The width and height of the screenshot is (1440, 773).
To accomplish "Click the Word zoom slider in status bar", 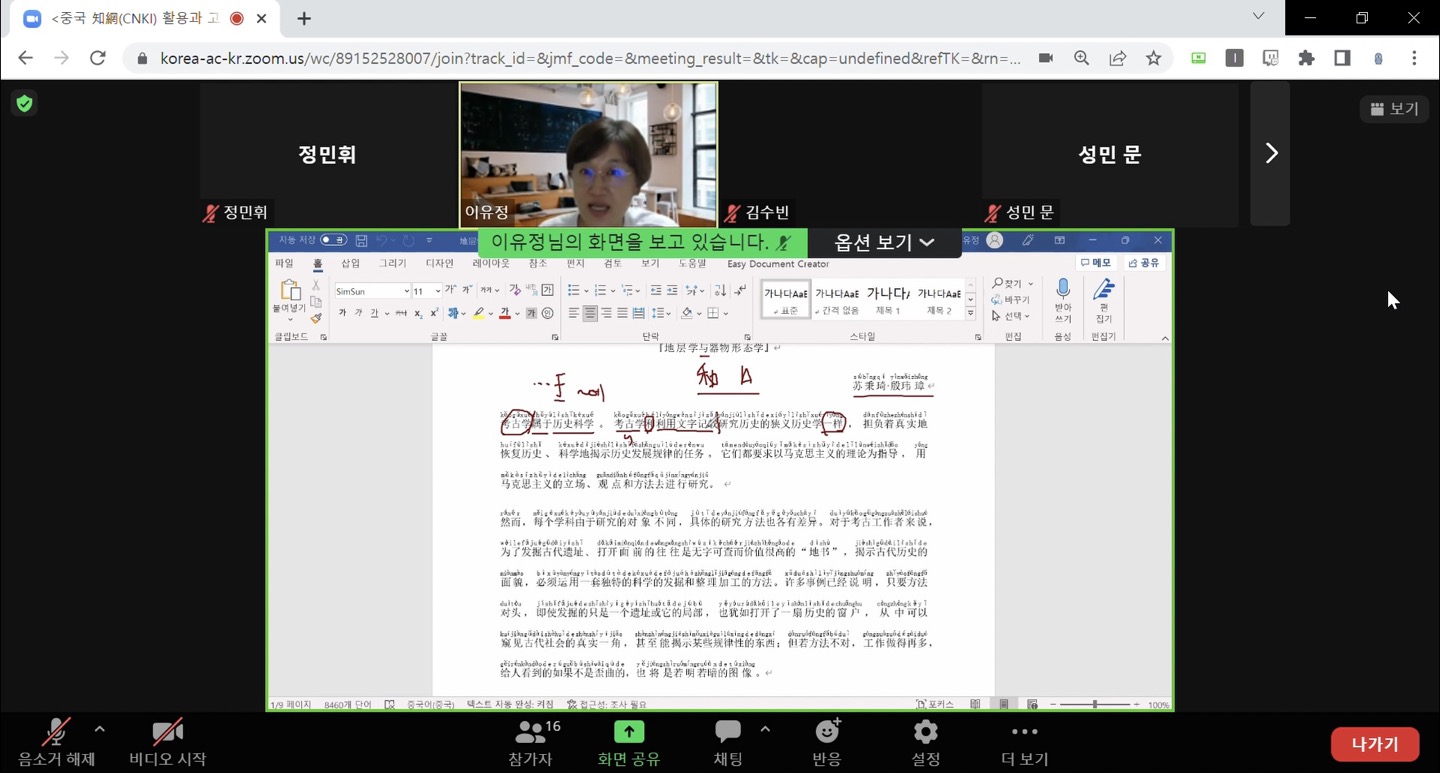I will click(x=1095, y=705).
